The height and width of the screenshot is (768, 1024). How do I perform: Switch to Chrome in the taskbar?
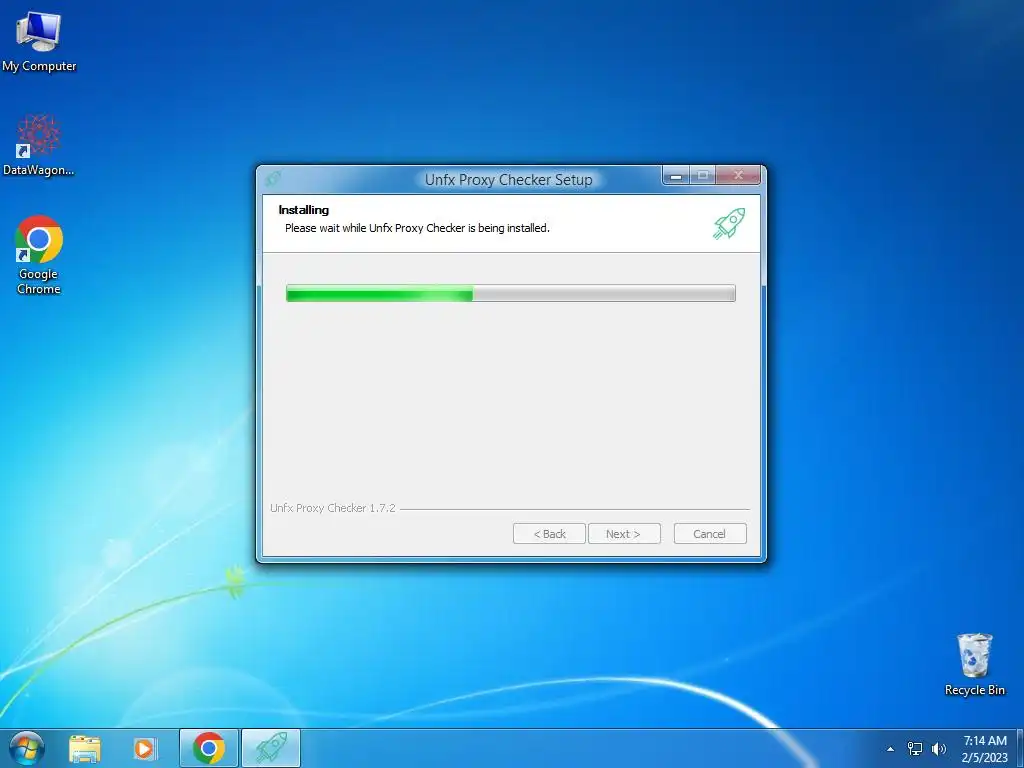[x=209, y=748]
